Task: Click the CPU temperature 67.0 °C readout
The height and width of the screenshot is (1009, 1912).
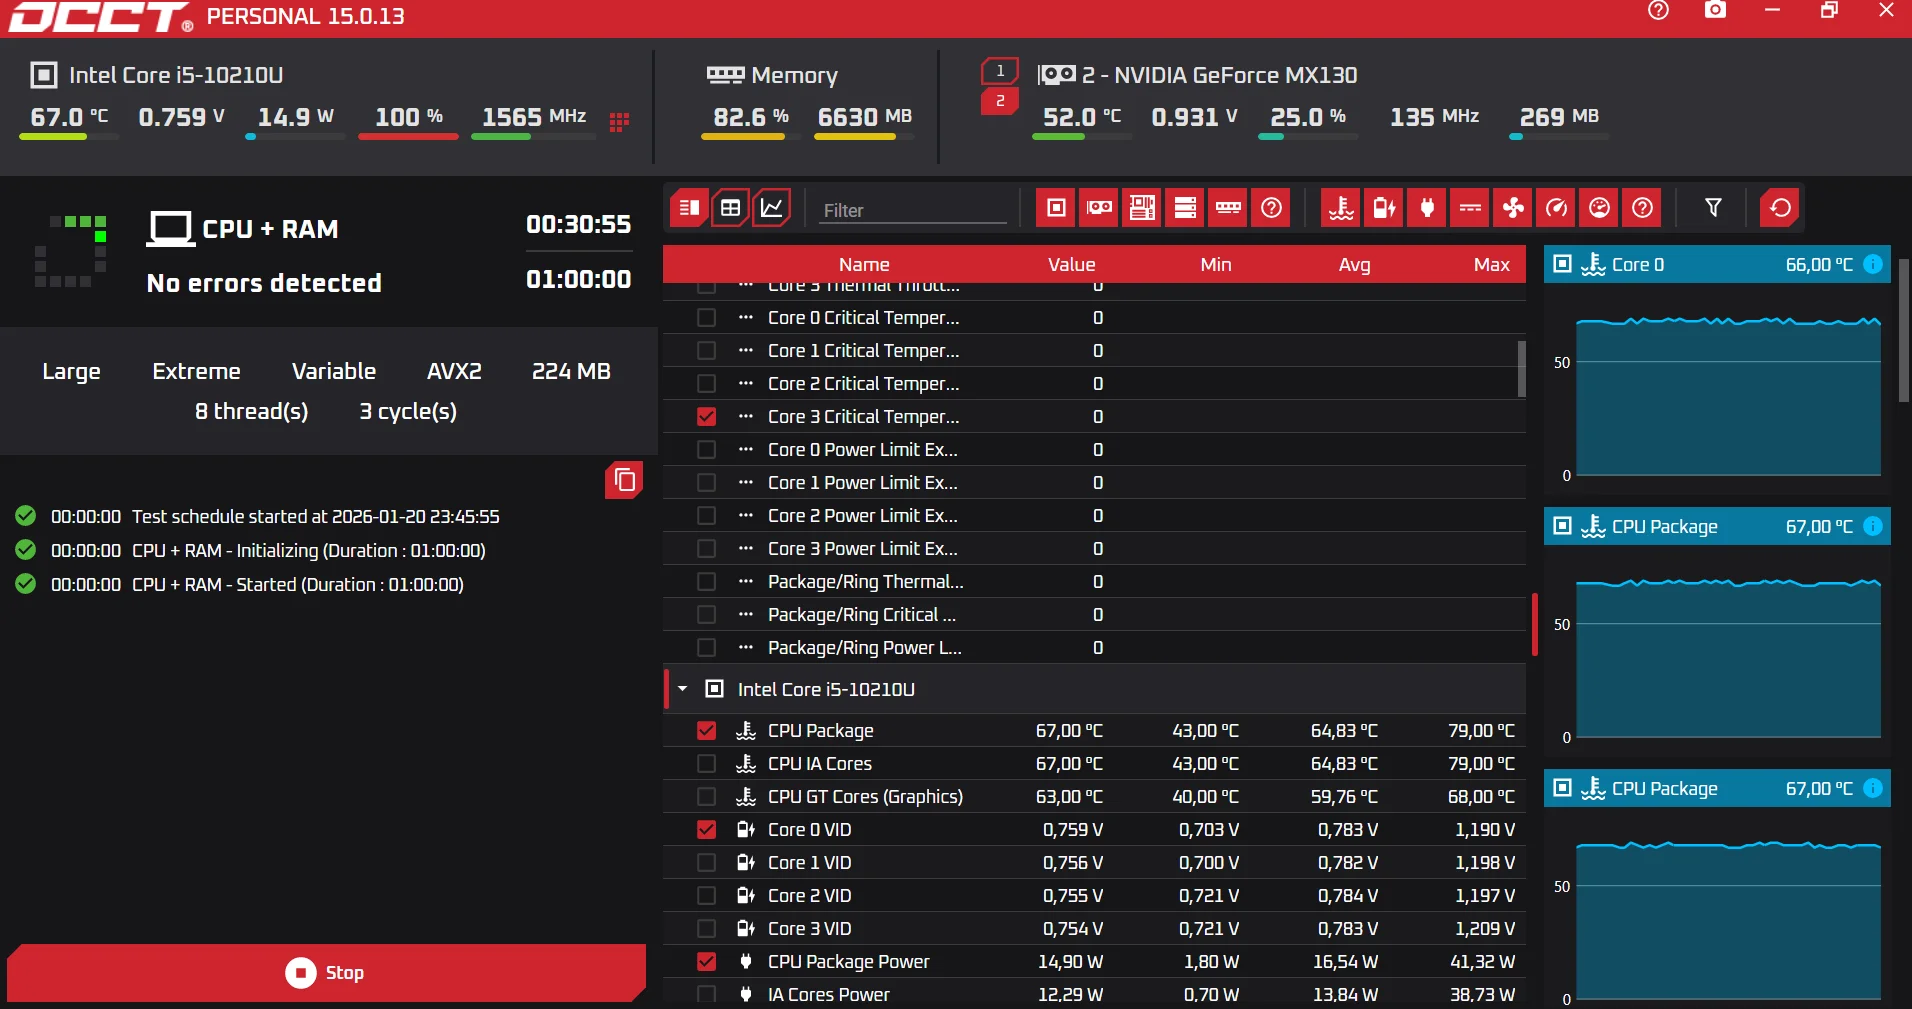Action: click(x=69, y=117)
